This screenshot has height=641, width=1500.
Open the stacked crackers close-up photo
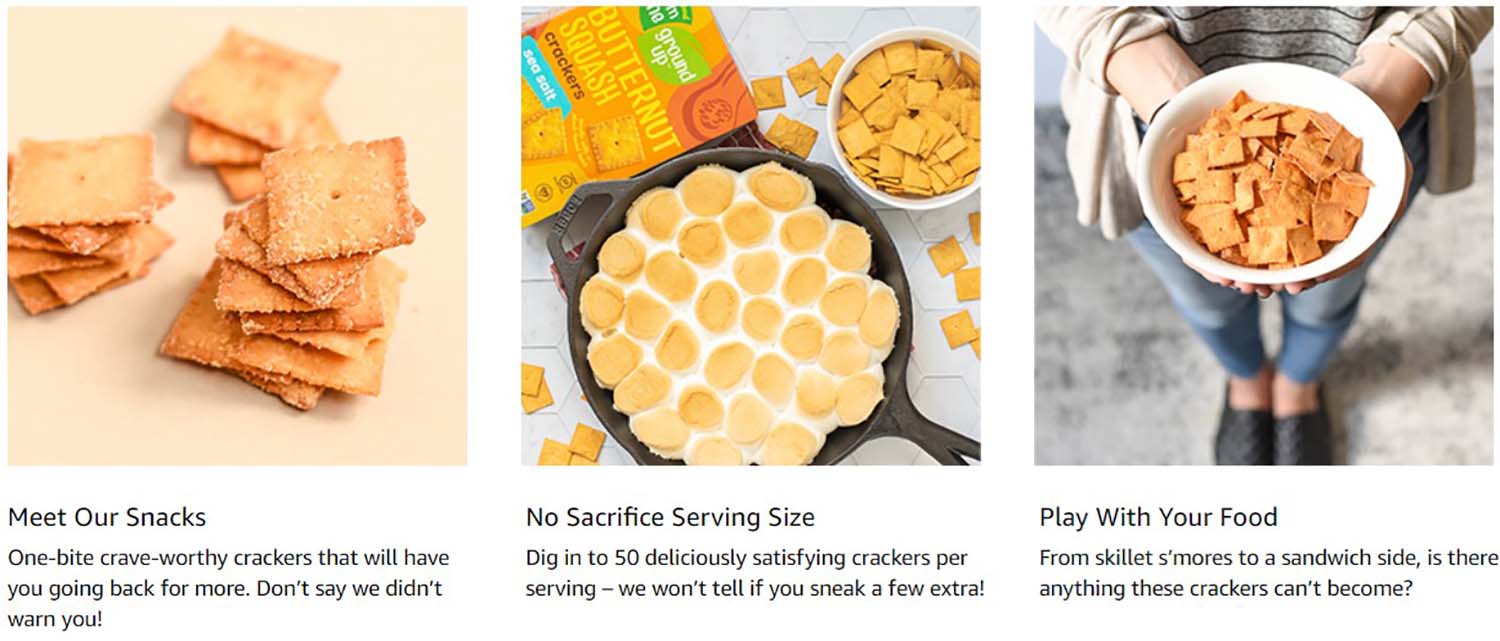click(x=237, y=236)
